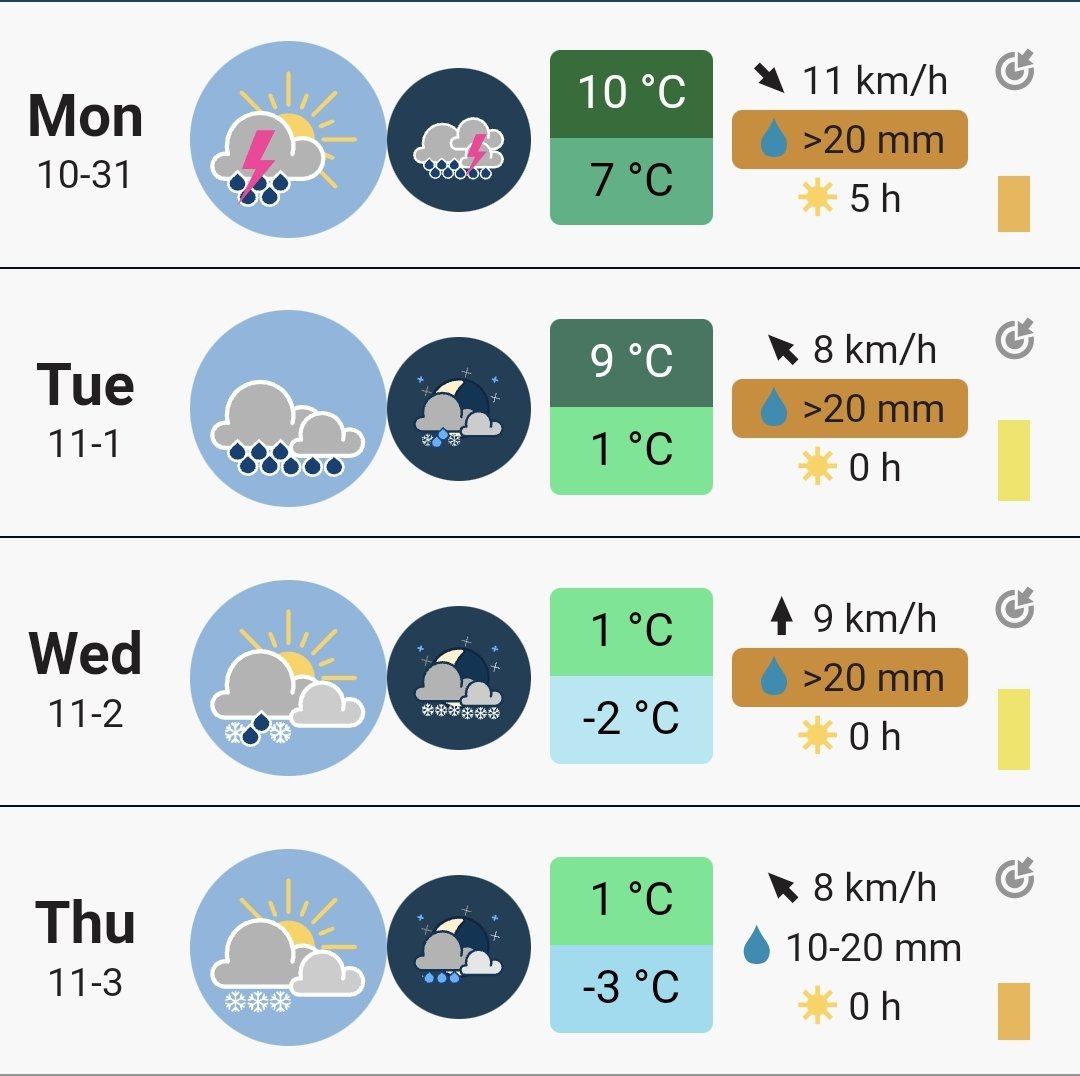Tap Tuesday's >20 mm precipitation badge
Viewport: 1080px width, 1076px height.
pos(849,408)
